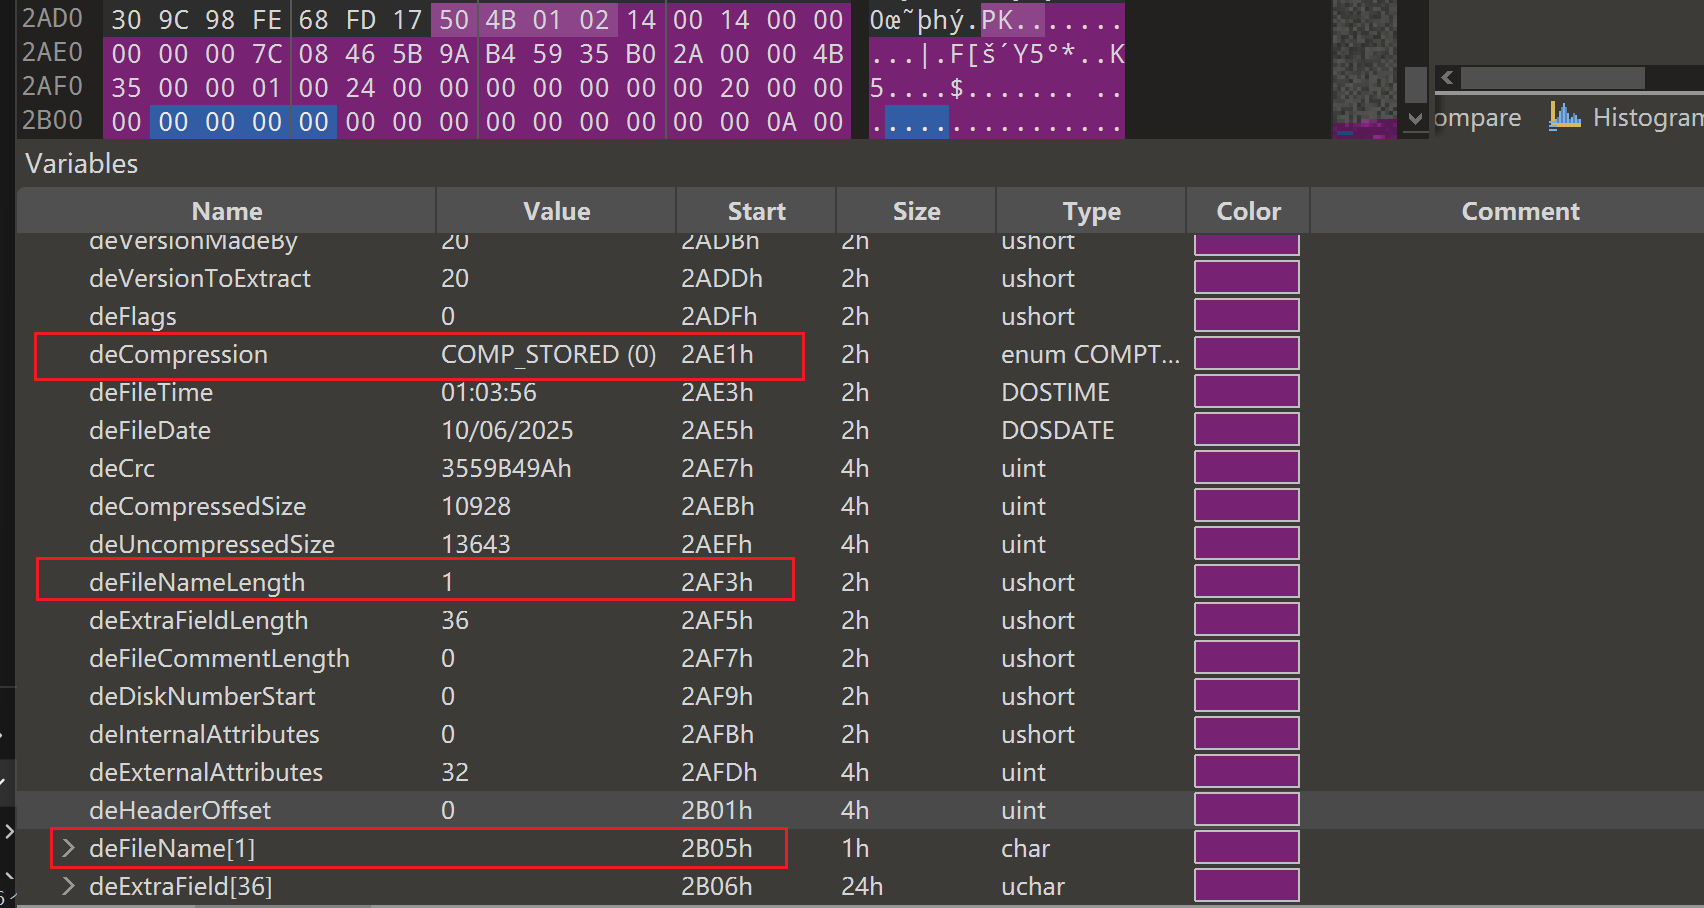
Task: Click hex byte 7C in row 2AE0
Action: [x=267, y=54]
